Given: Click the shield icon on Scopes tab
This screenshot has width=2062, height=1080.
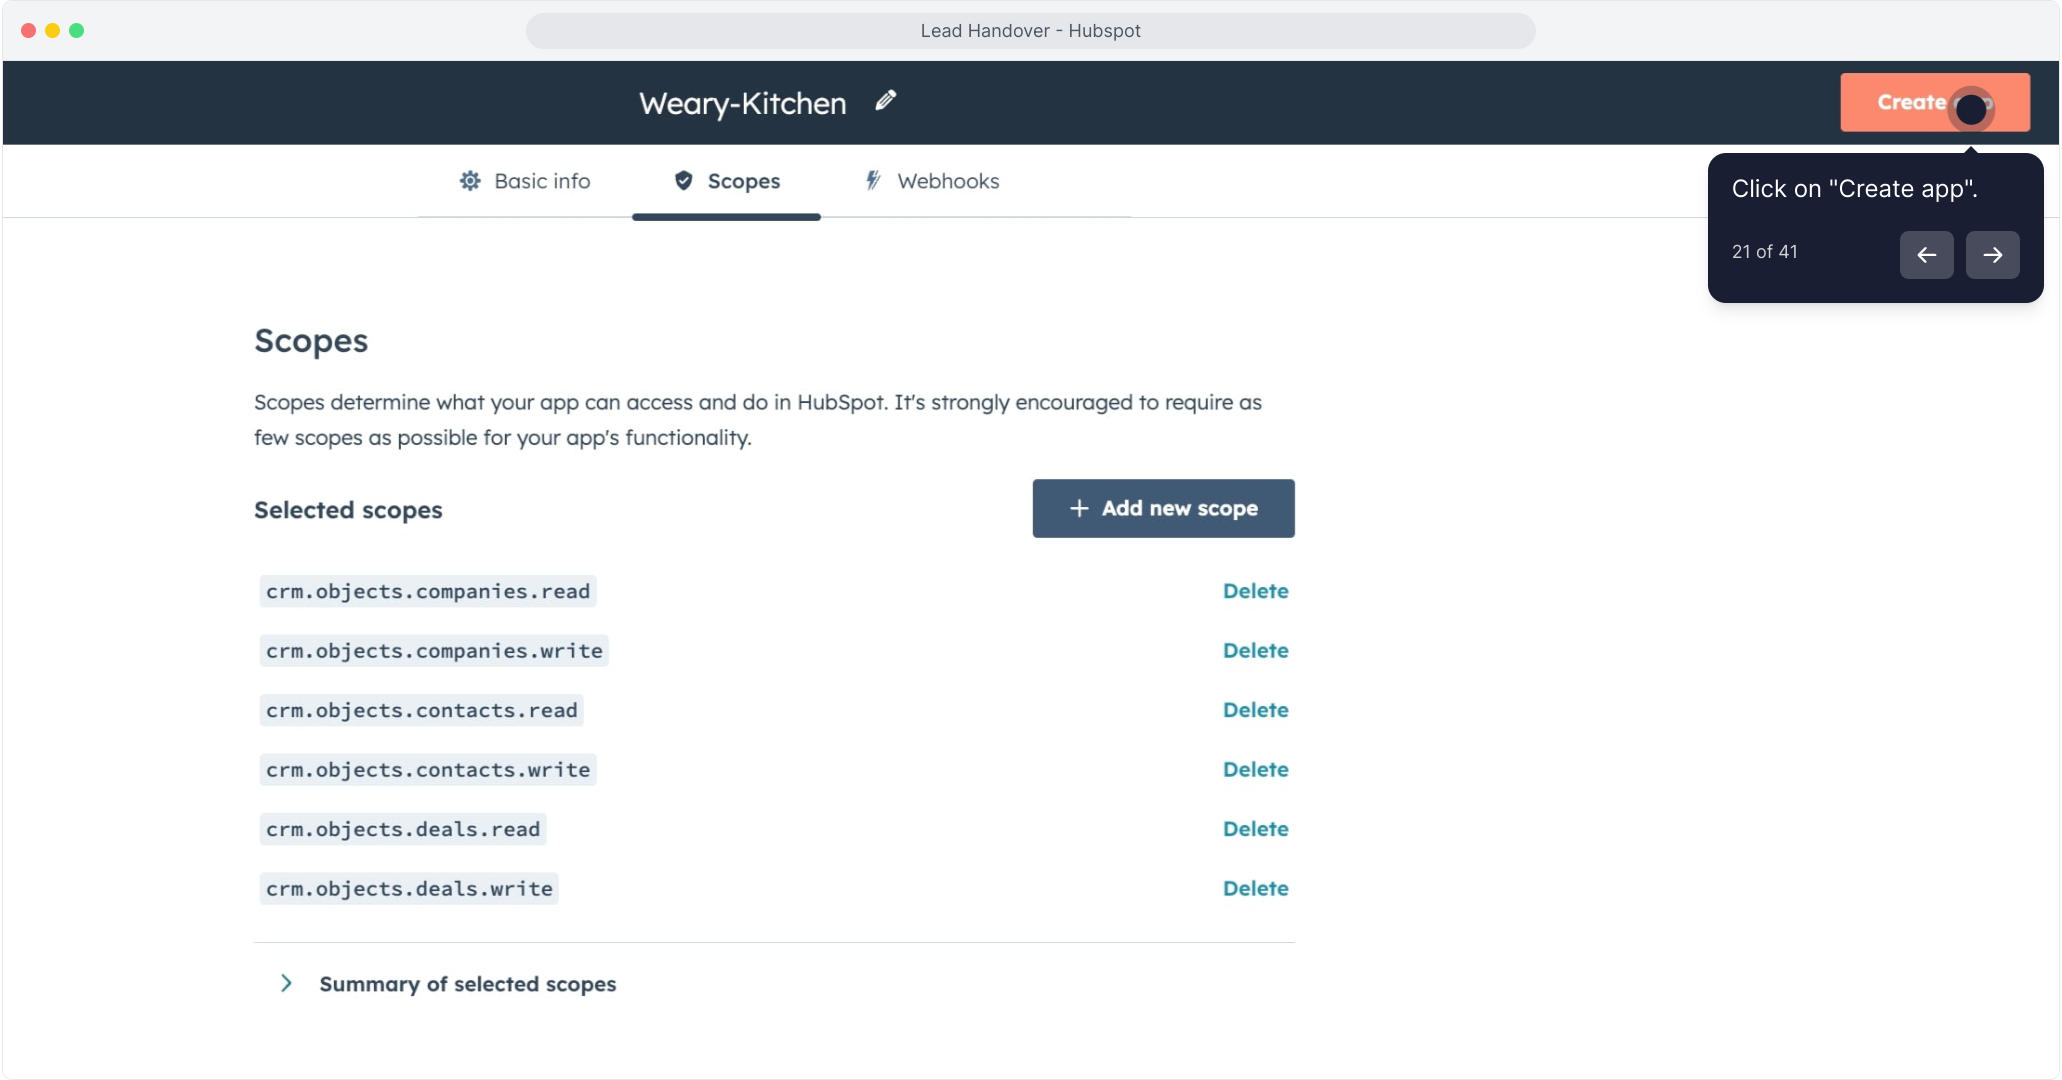Looking at the screenshot, I should click(x=684, y=181).
